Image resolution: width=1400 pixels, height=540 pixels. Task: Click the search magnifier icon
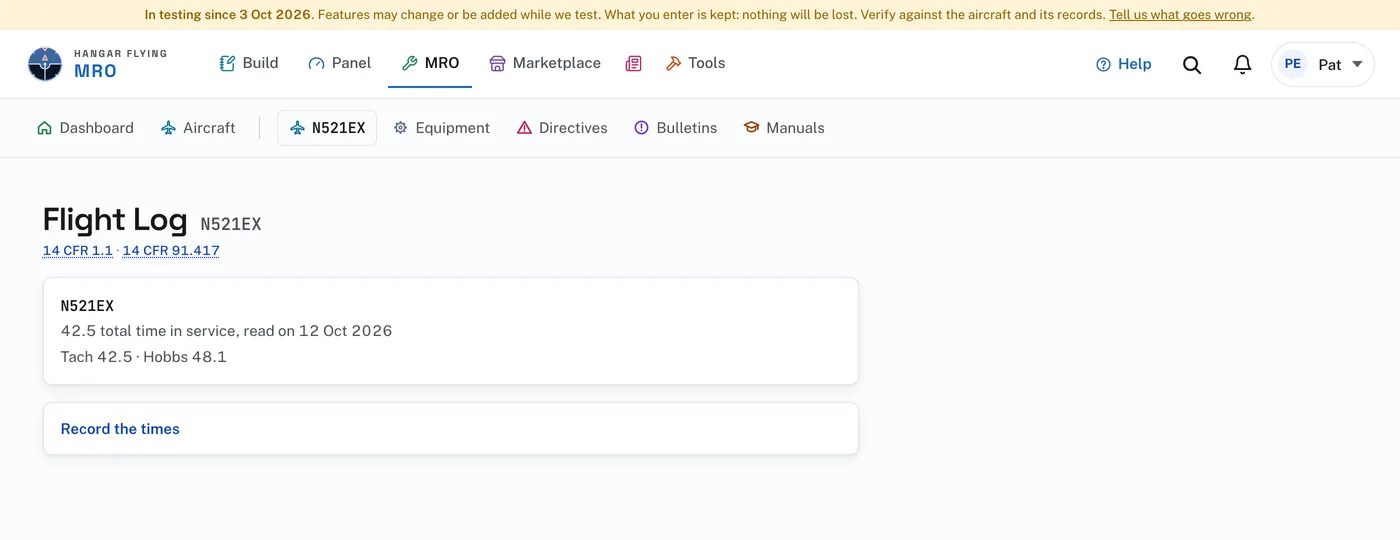pos(1192,64)
